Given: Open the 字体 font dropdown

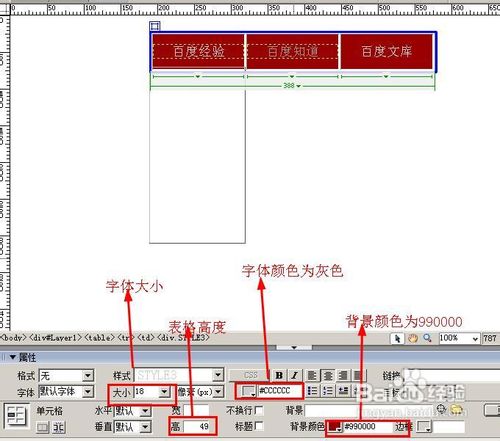Looking at the screenshot, I should click(x=88, y=391).
